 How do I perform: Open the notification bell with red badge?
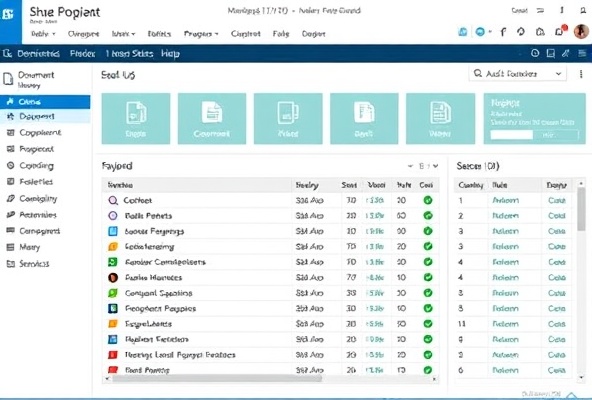pyautogui.click(x=560, y=32)
